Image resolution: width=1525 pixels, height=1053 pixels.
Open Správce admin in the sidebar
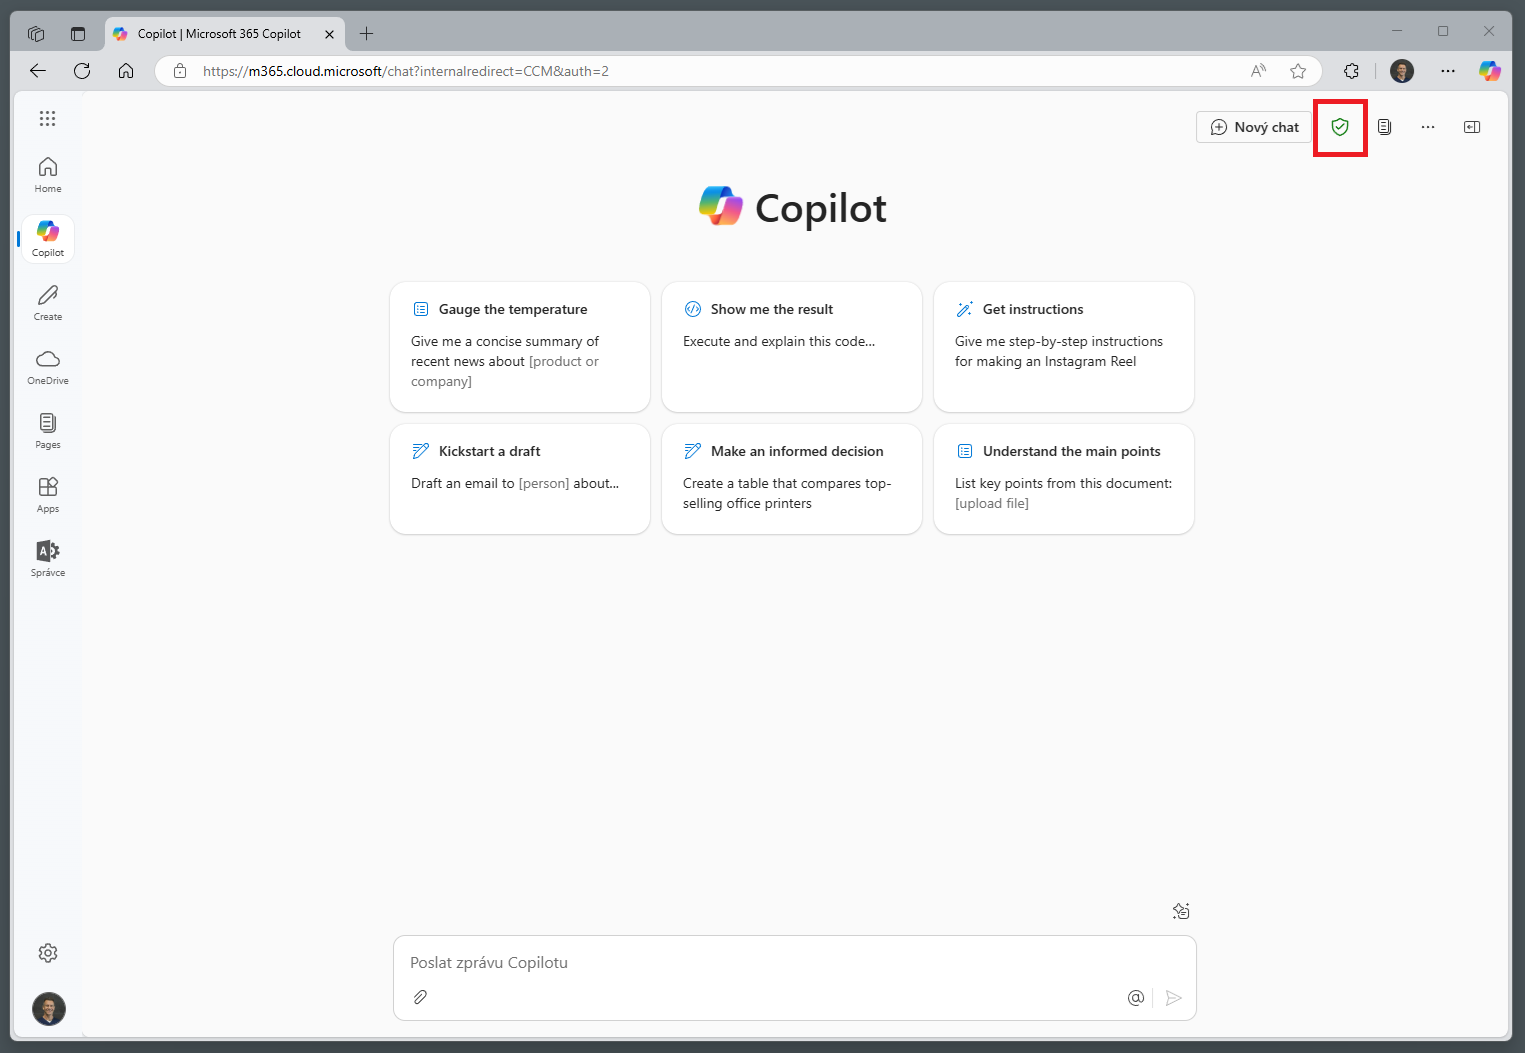pos(48,558)
